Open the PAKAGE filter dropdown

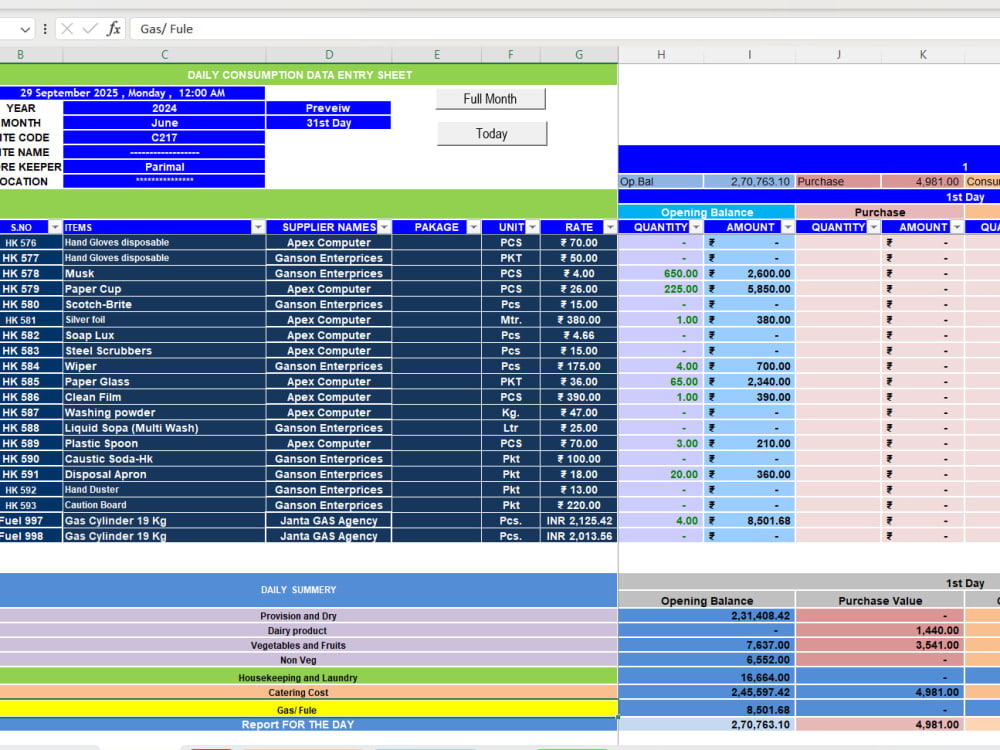473,228
